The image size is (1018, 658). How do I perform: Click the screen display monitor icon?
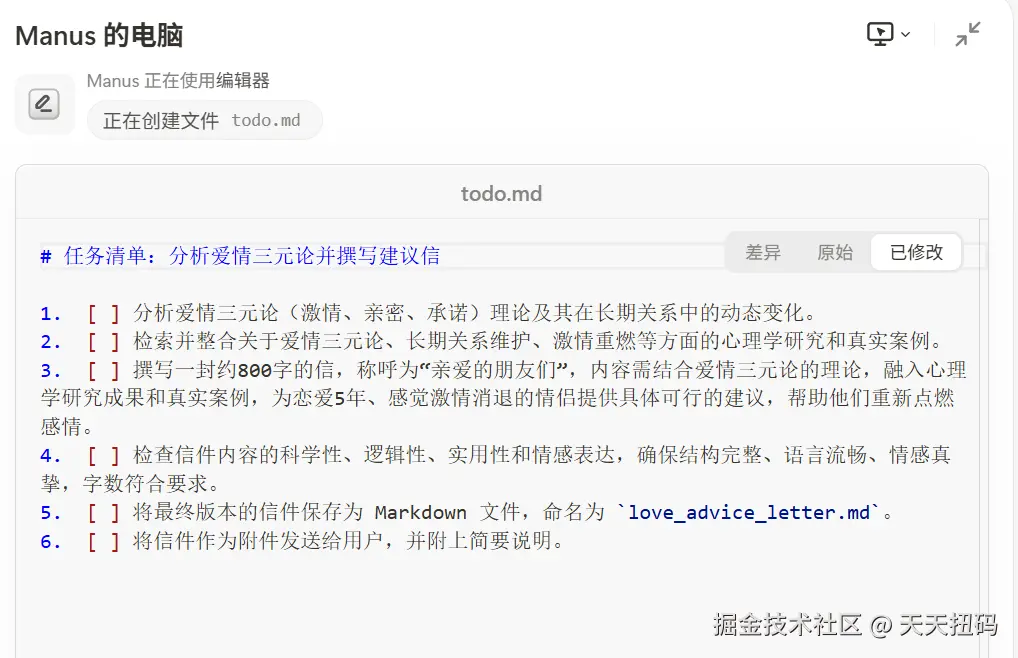880,34
